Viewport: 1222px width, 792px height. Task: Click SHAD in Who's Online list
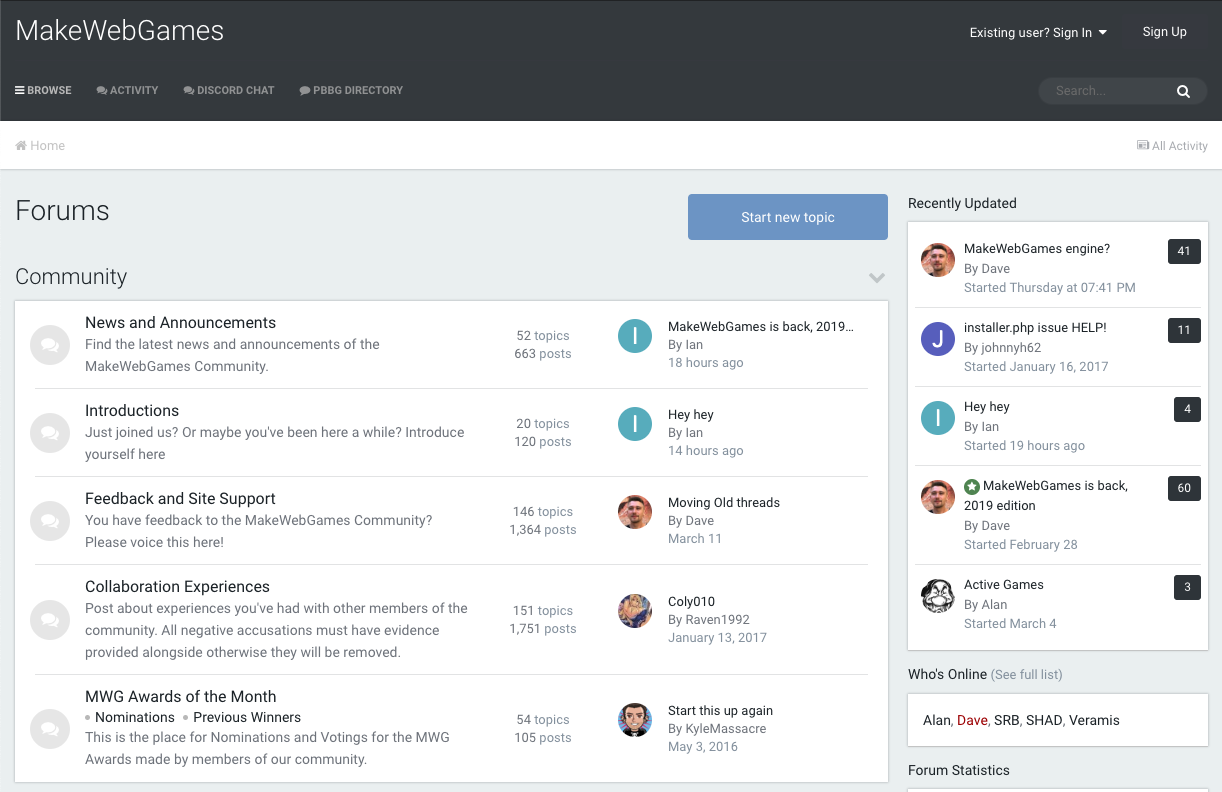tap(1043, 721)
